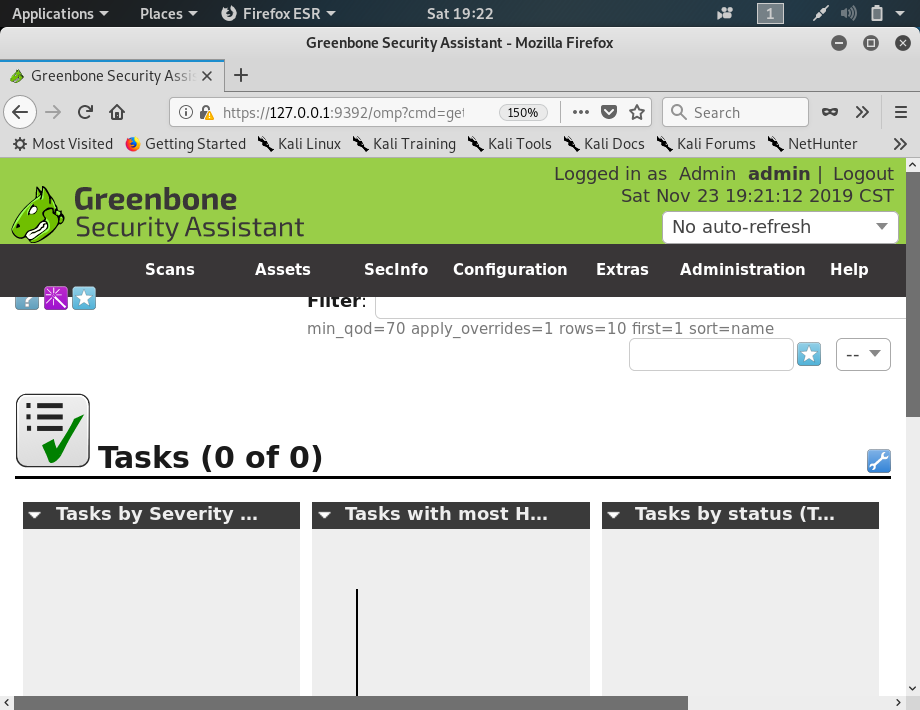
Task: Click the filter name input box
Action: pos(711,354)
